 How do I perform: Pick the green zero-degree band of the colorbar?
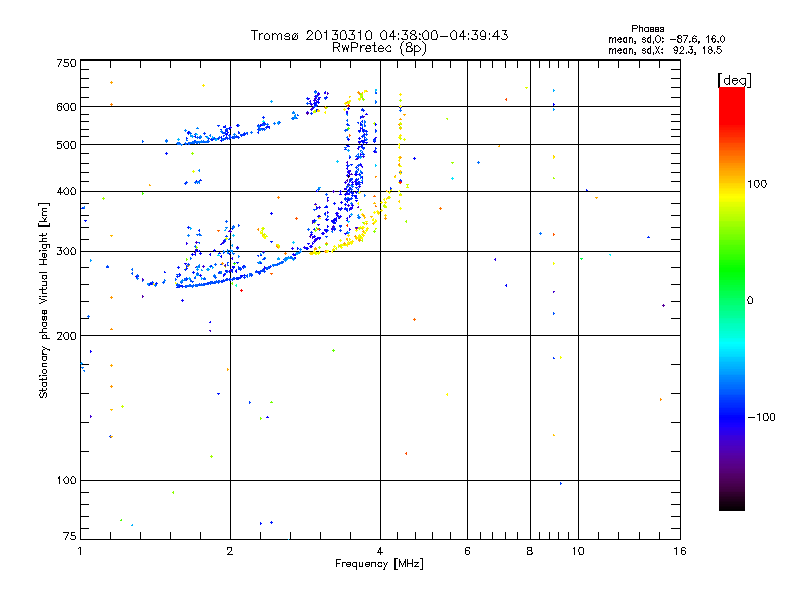(x=732, y=300)
